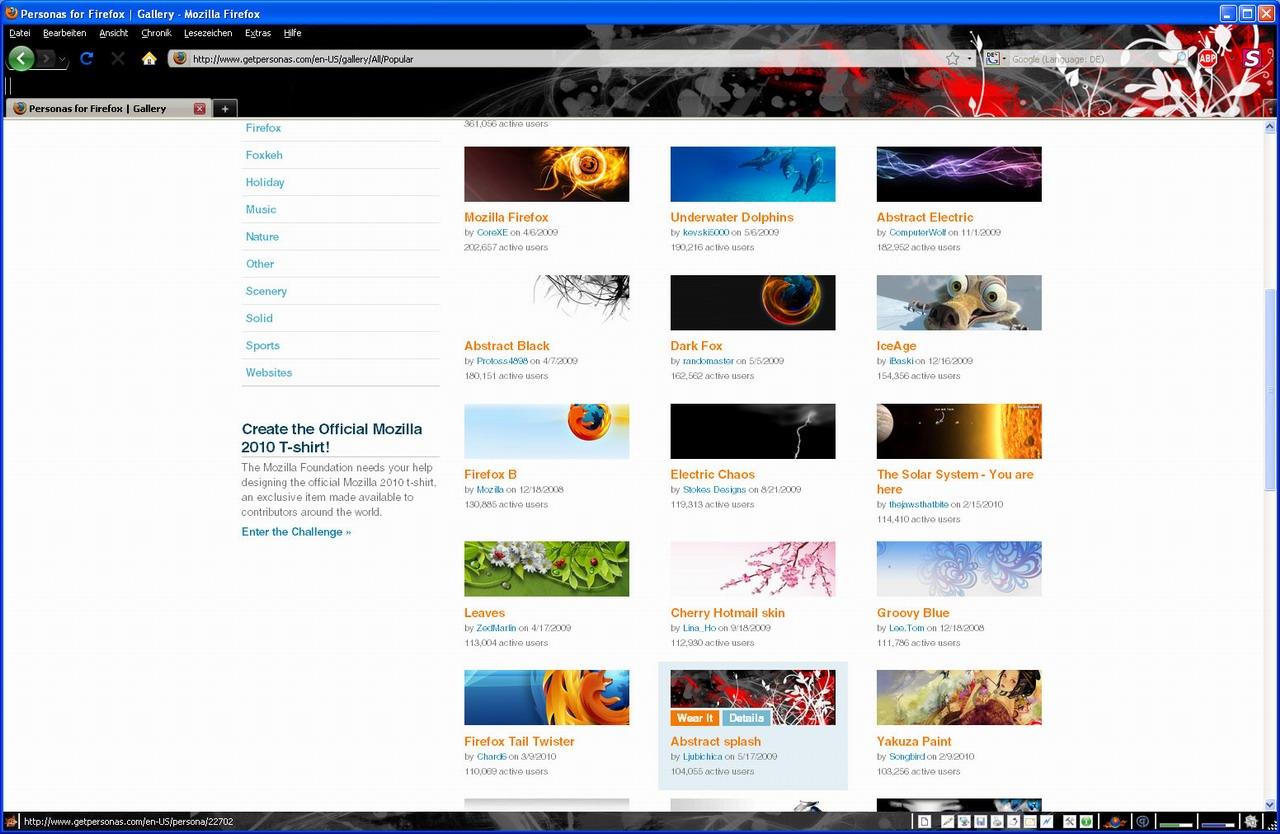1280x834 pixels.
Task: Open the Adblock Plus toolbar icon
Action: [1207, 59]
